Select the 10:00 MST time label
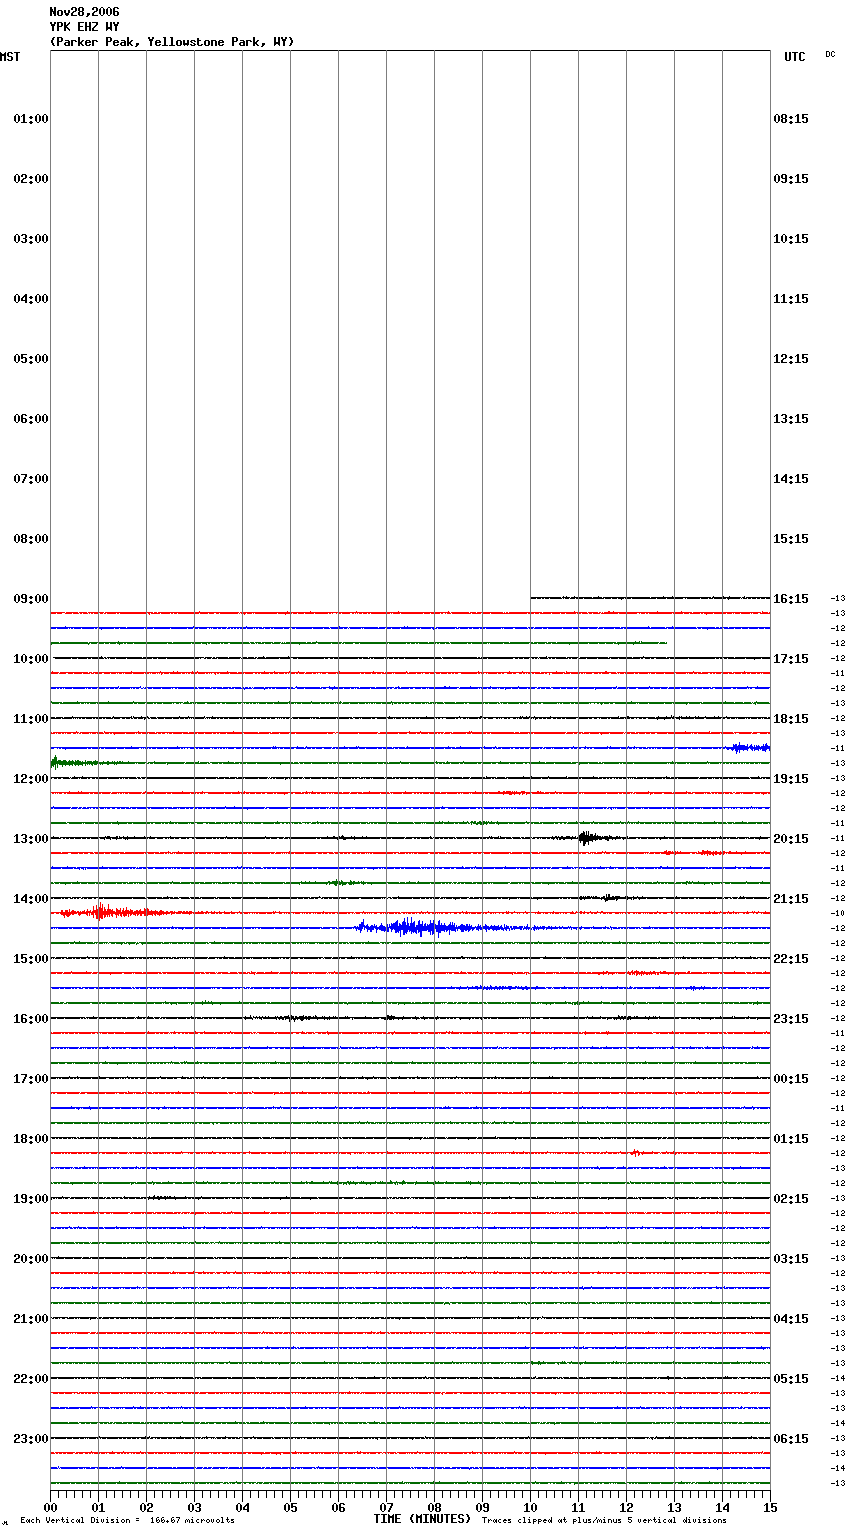The image size is (850, 1534). (x=31, y=659)
